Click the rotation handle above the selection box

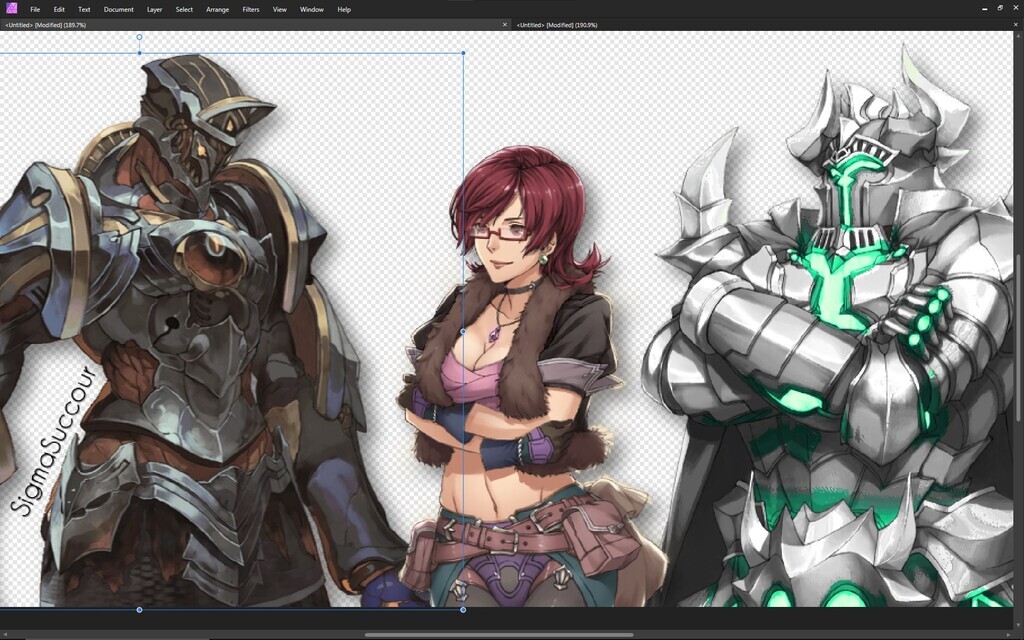[x=139, y=37]
